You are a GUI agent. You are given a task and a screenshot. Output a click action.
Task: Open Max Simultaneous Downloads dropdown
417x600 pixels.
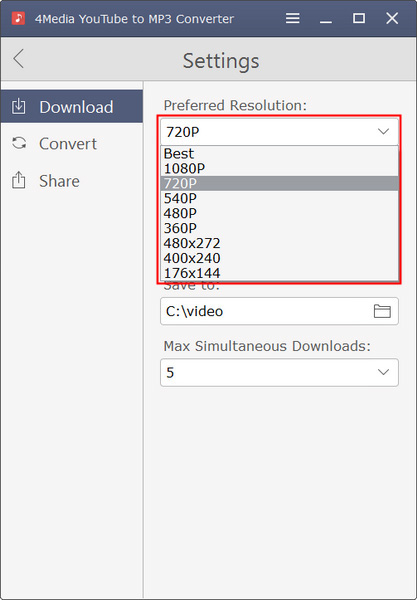click(279, 372)
